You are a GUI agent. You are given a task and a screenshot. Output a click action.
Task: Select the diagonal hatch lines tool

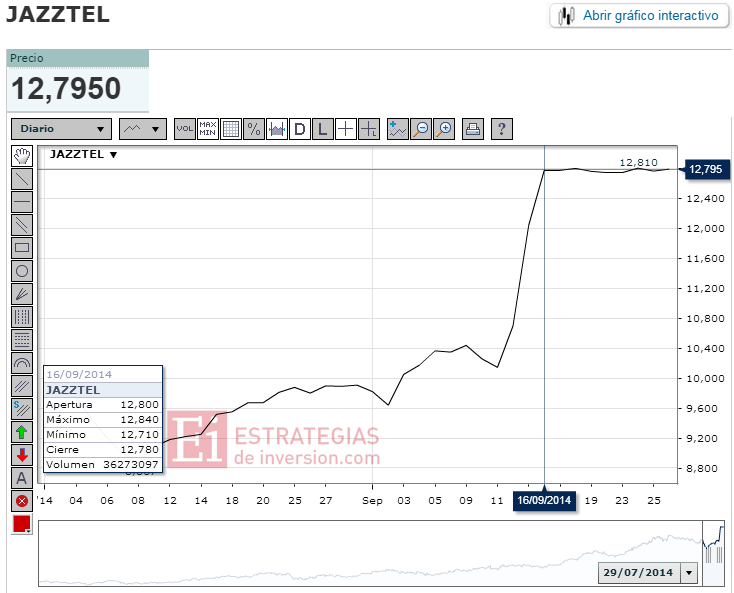[22, 386]
